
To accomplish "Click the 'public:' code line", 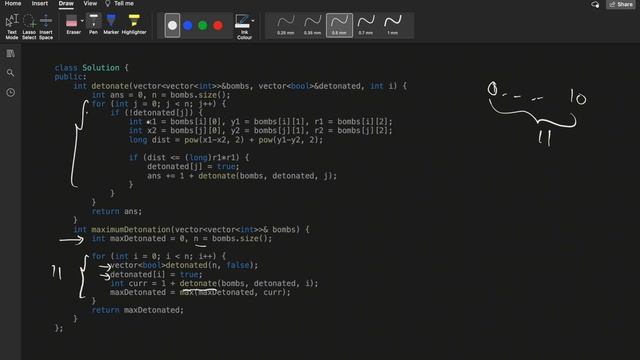I will pyautogui.click(x=71, y=77).
